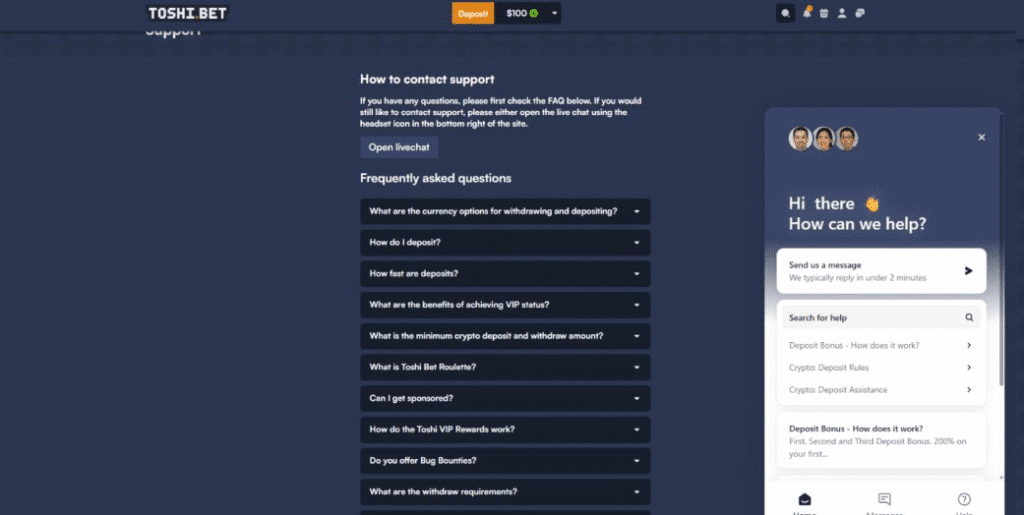Open the Crypto: Deposit Rules help article
1024x515 pixels.
(x=880, y=367)
